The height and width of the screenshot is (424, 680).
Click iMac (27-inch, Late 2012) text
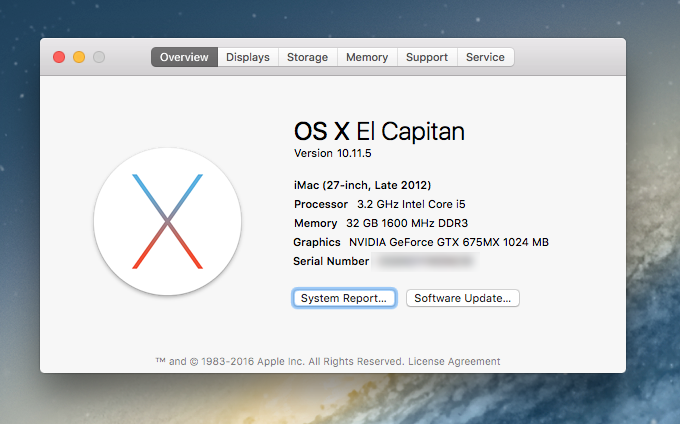pos(363,185)
